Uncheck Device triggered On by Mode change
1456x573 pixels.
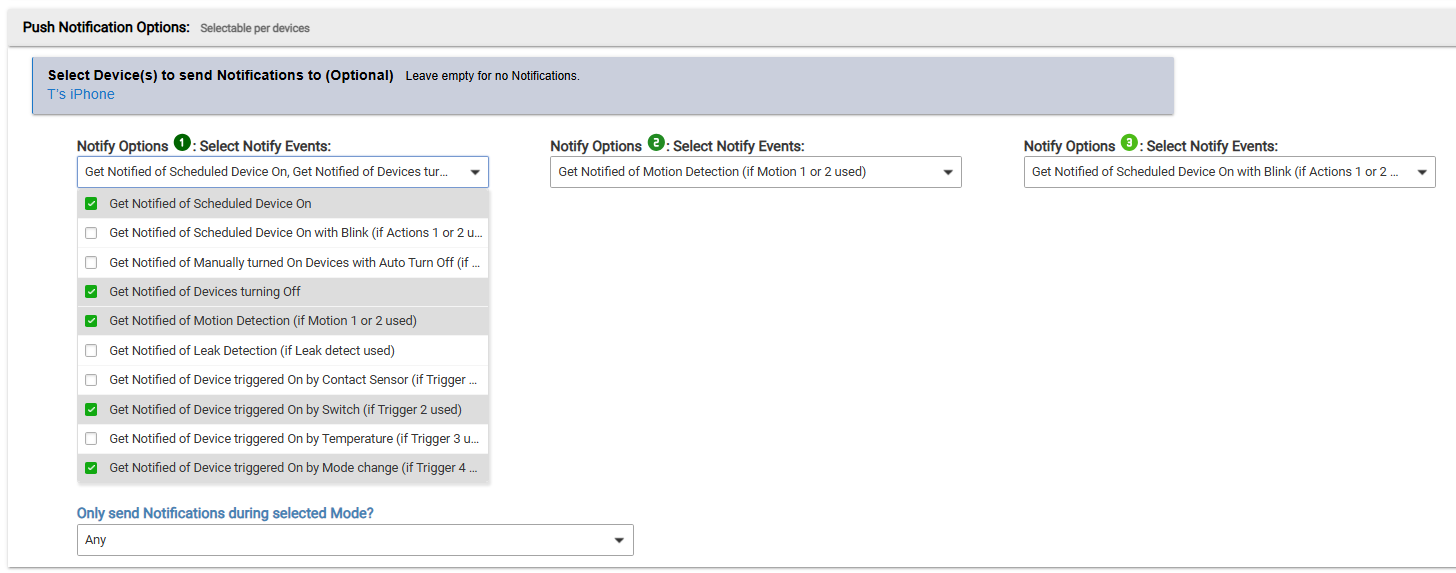[92, 468]
